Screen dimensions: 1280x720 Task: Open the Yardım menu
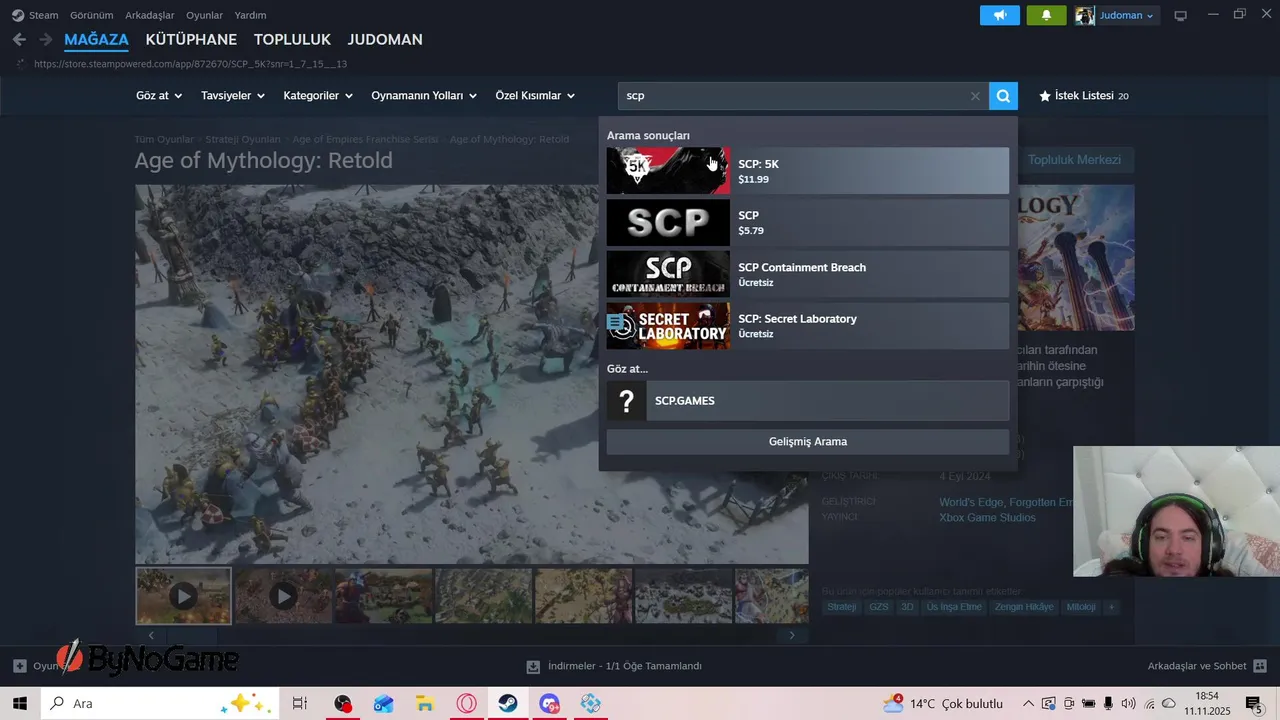pos(250,15)
